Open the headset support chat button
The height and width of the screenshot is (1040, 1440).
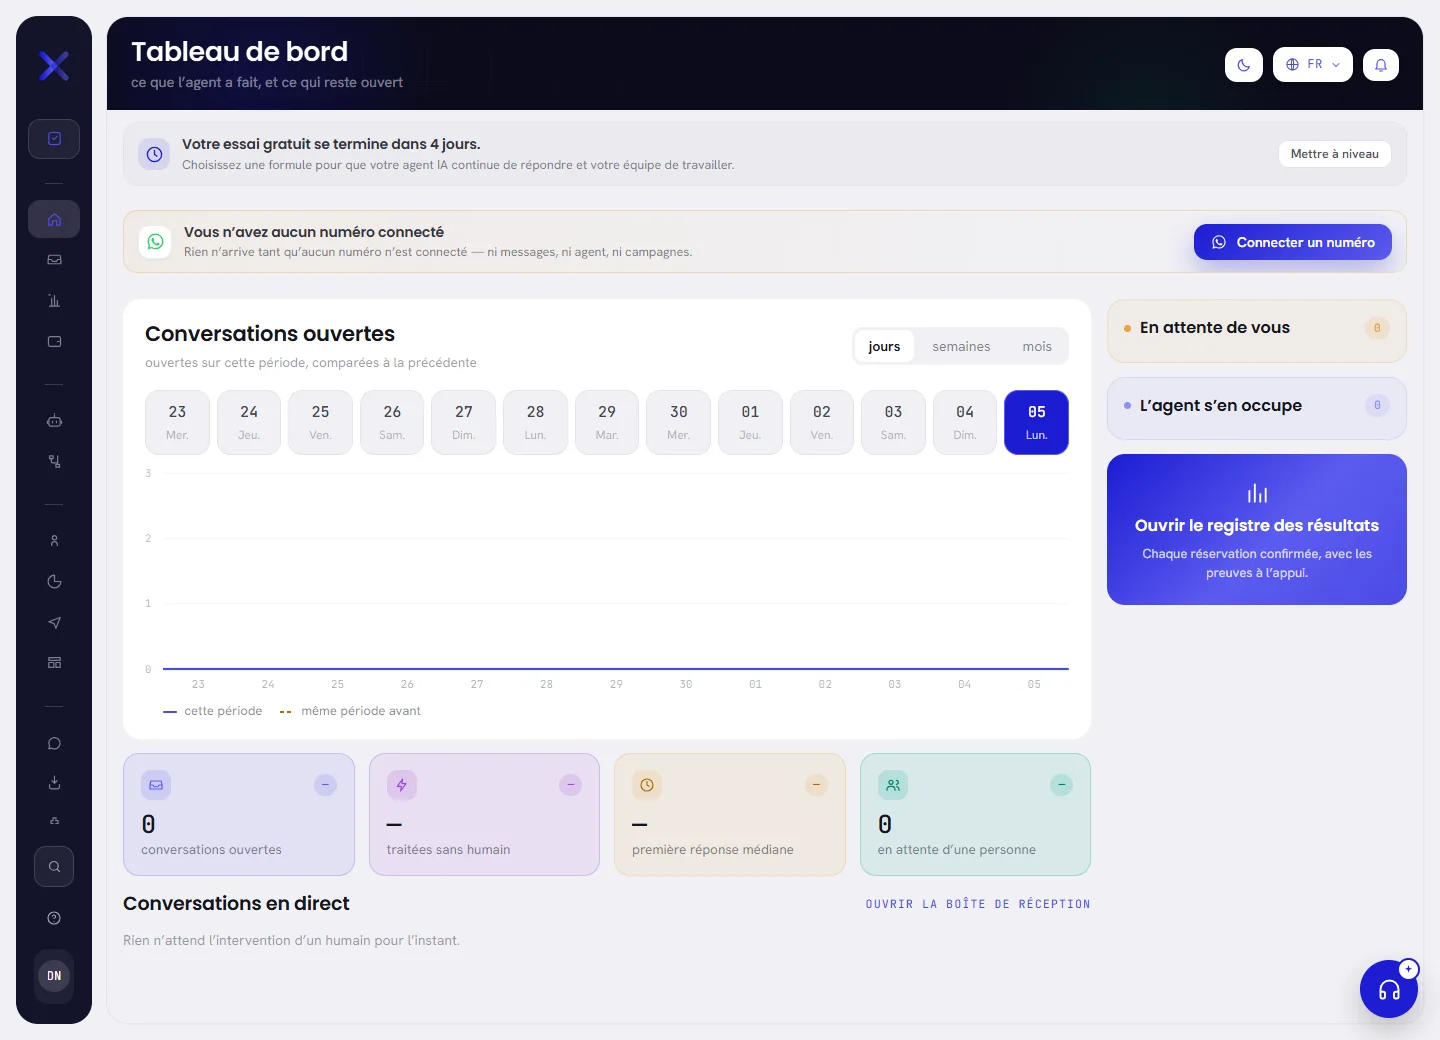click(1389, 989)
